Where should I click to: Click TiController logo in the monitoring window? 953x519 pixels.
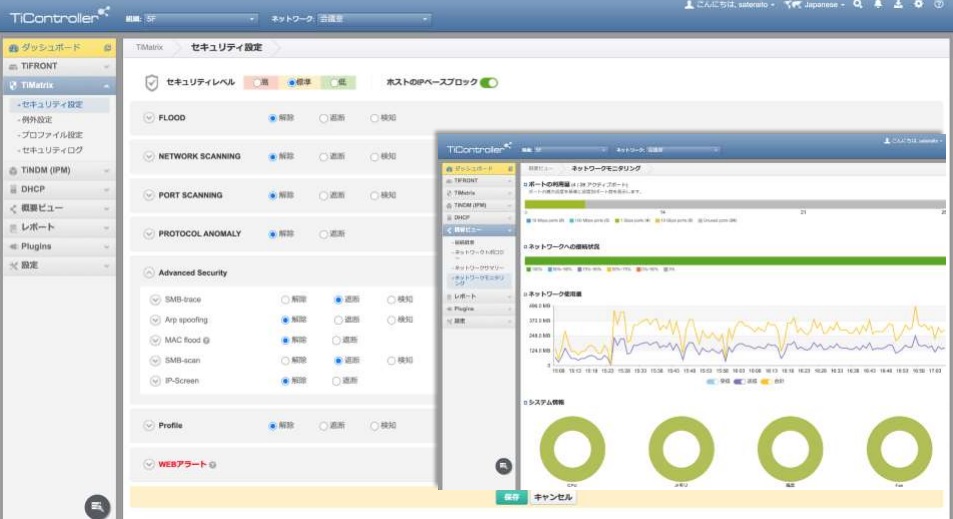click(479, 148)
